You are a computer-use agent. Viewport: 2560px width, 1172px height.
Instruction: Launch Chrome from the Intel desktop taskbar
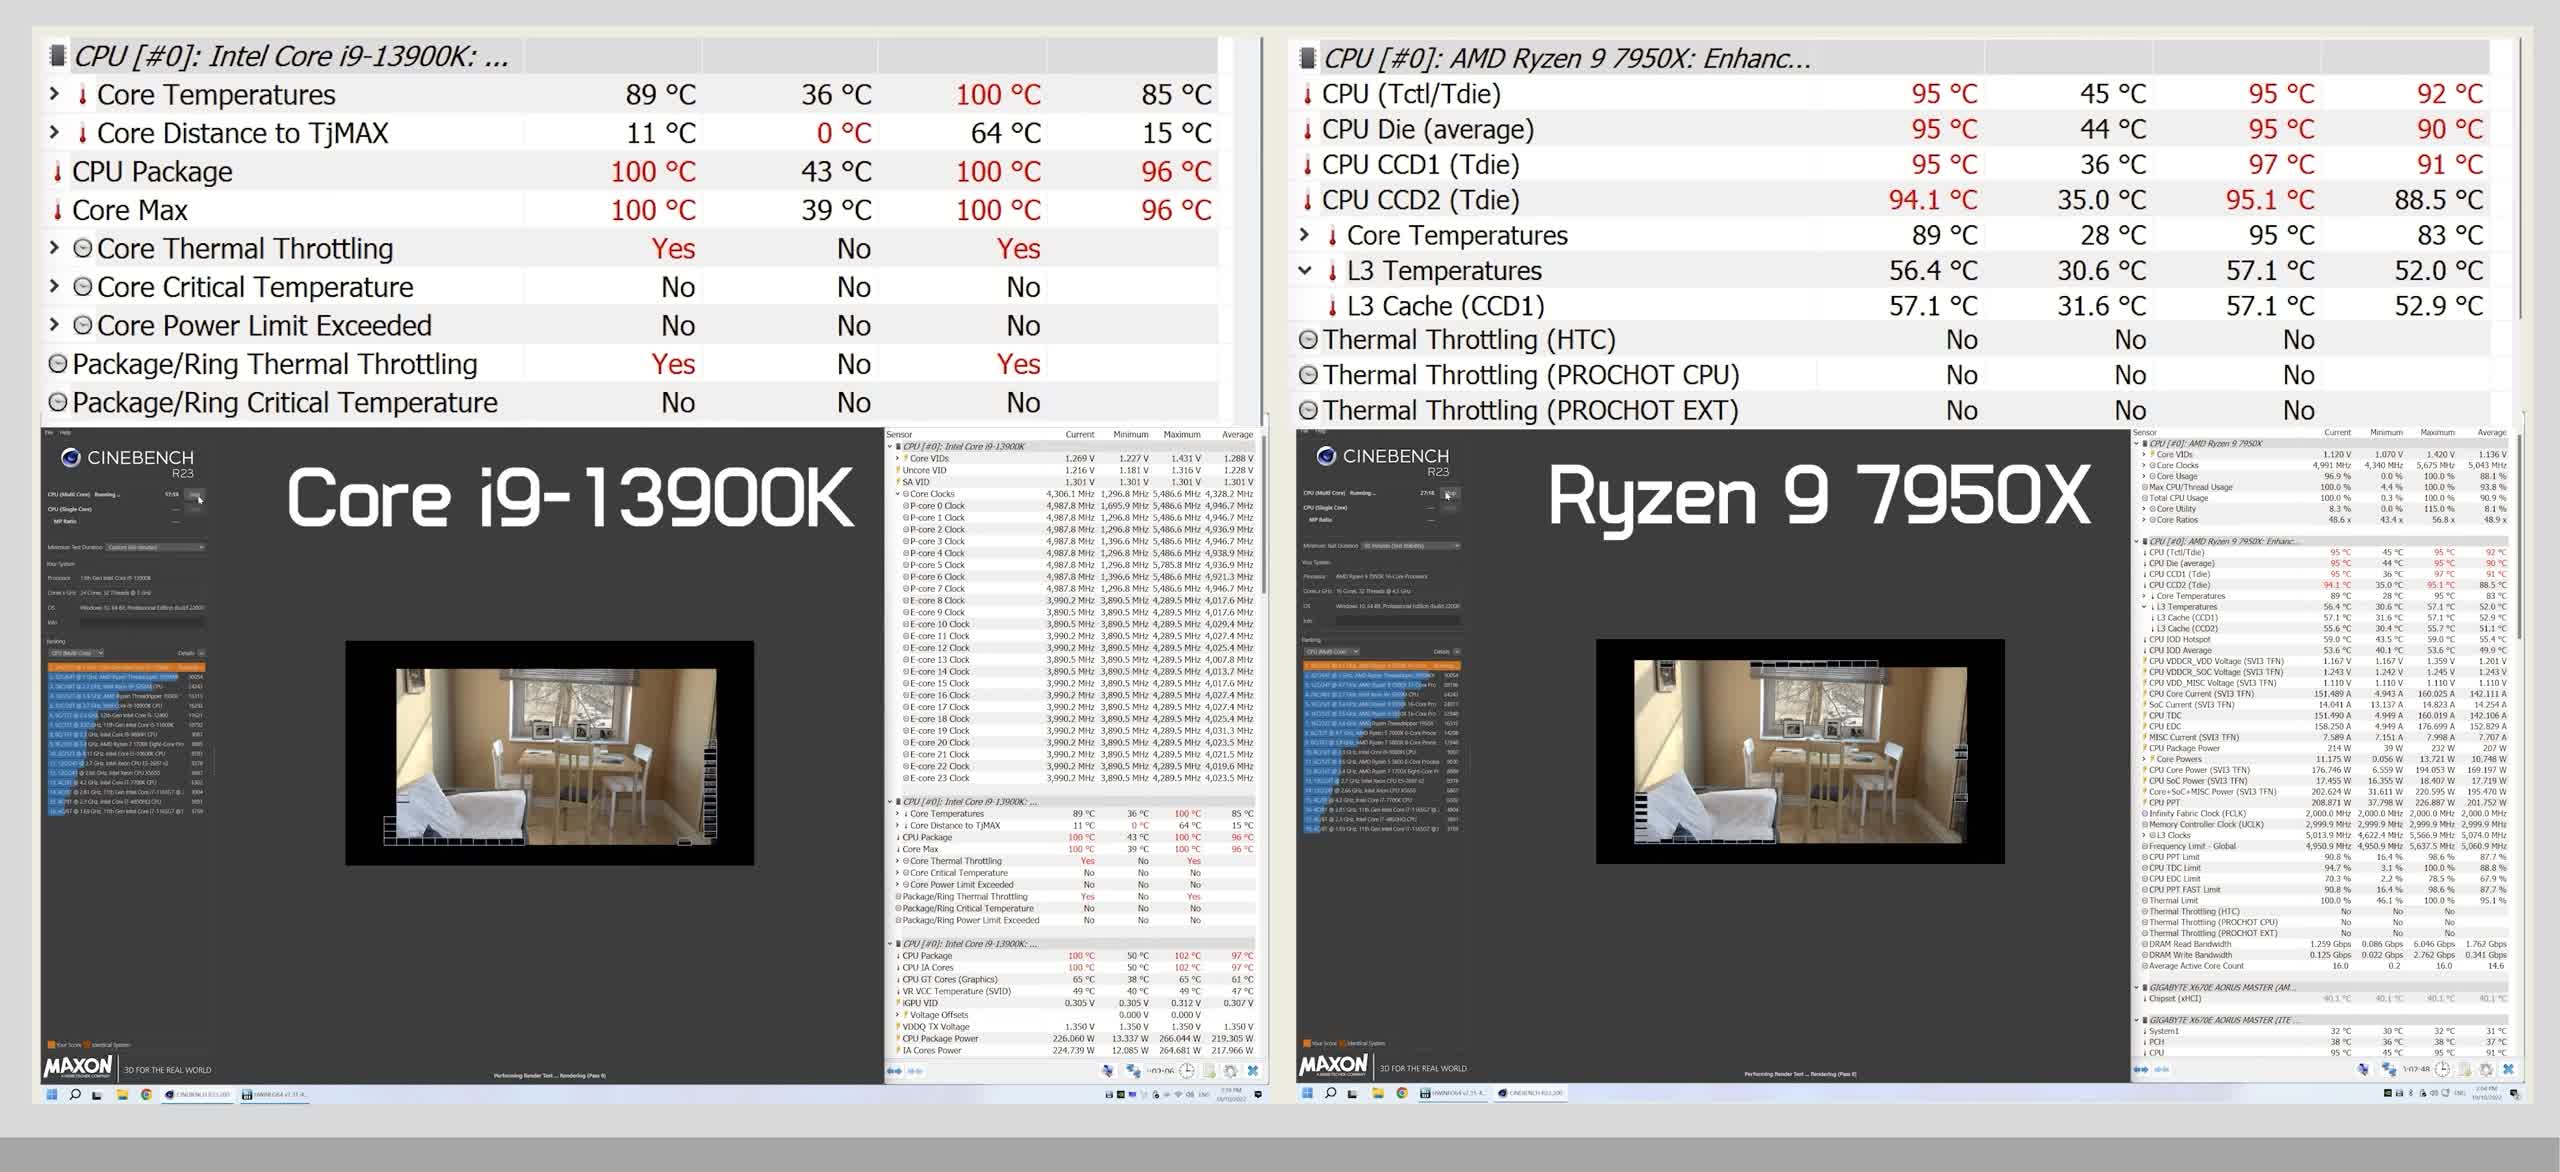pos(146,1094)
